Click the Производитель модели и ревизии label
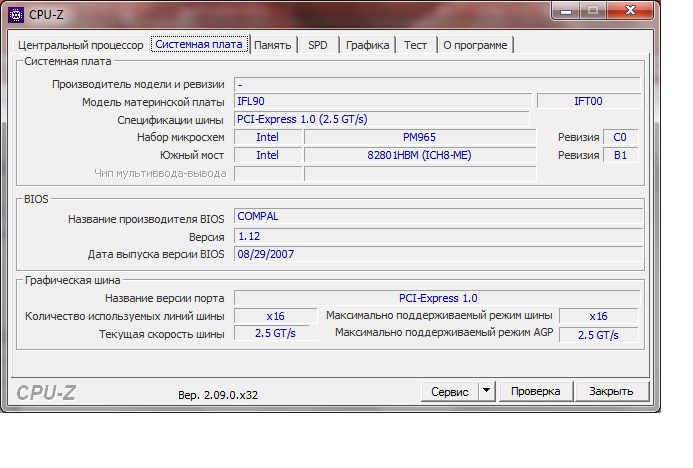The height and width of the screenshot is (468, 693). pos(138,84)
